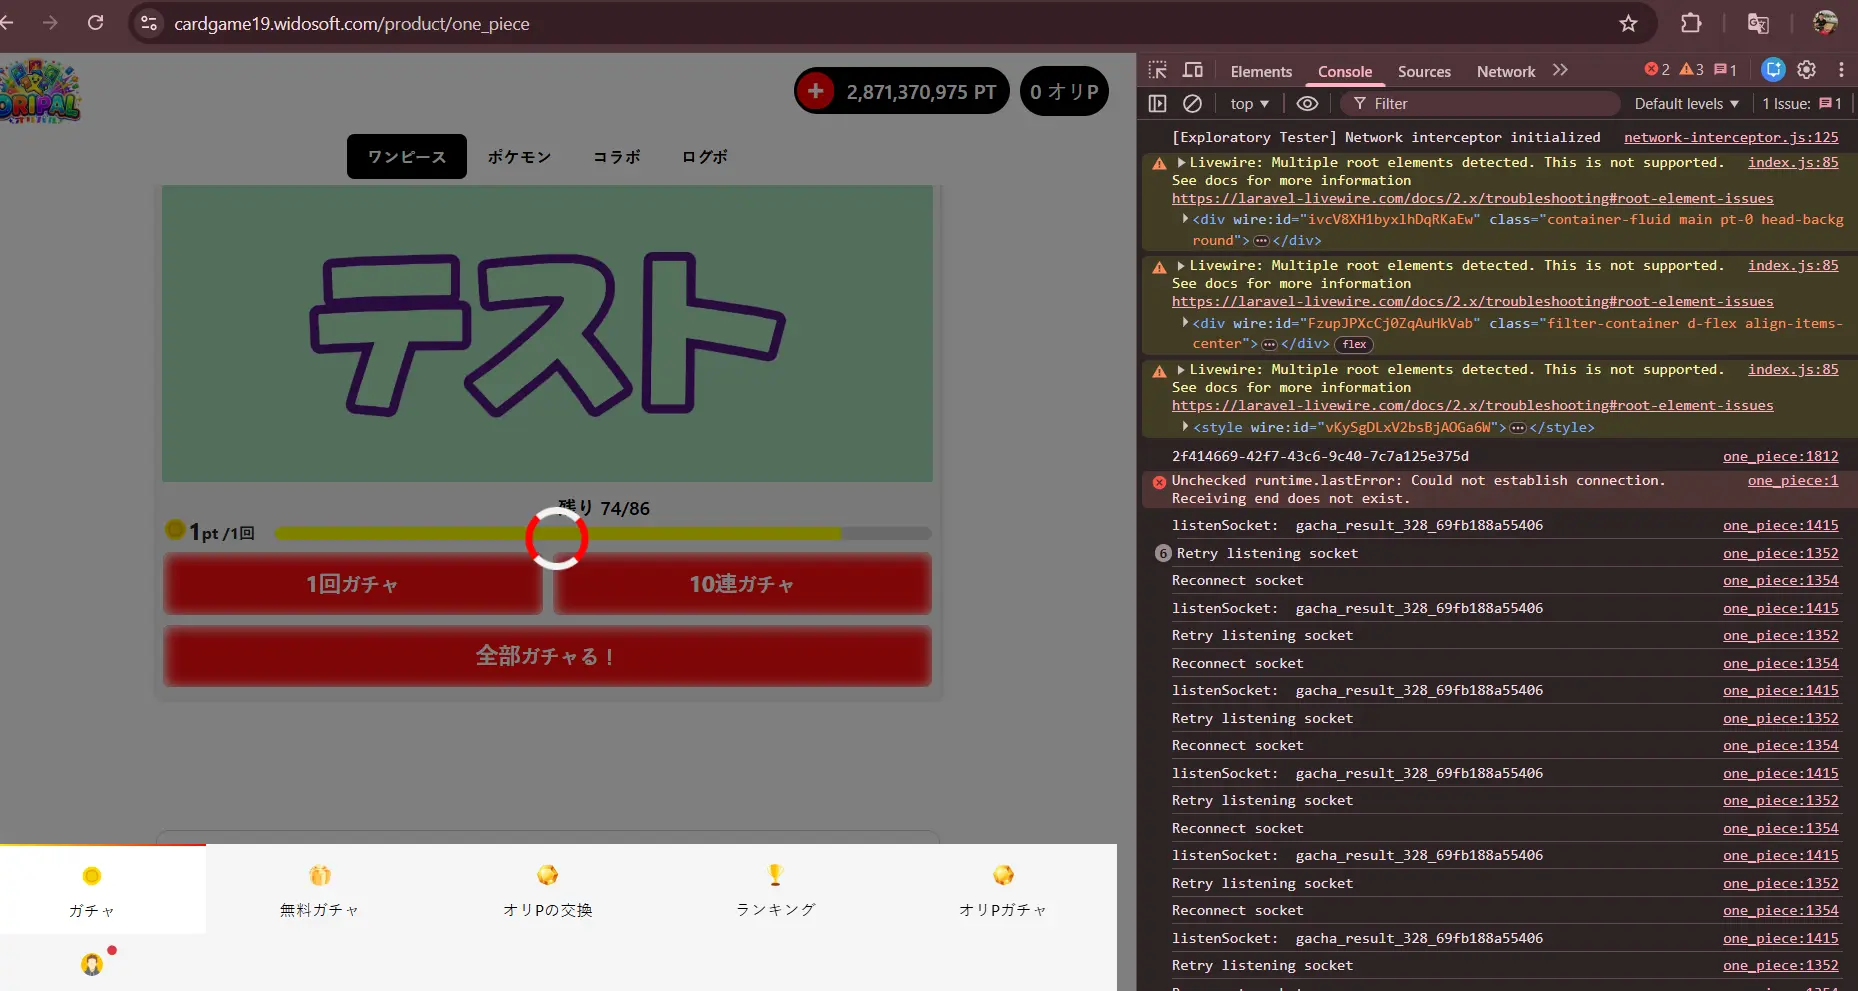Screen dimensions: 1858x991
Task: Open the issues badge showing 1 in the DevTools tab bar
Action: pos(1725,70)
